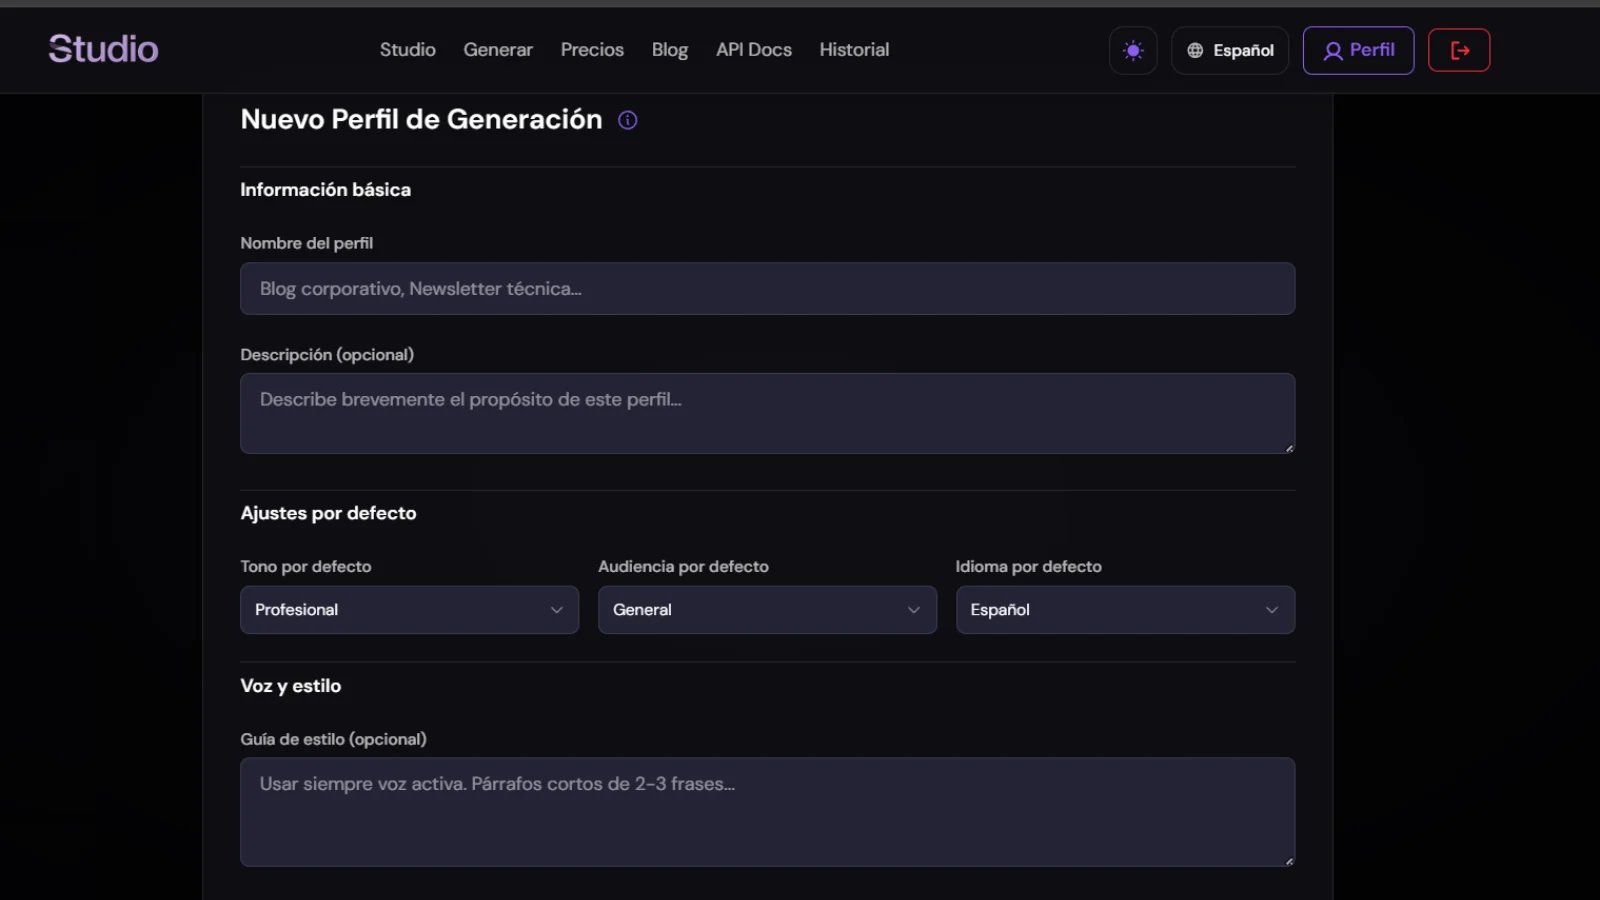Focus the Nombre del perfil field
The height and width of the screenshot is (900, 1600).
[767, 289]
